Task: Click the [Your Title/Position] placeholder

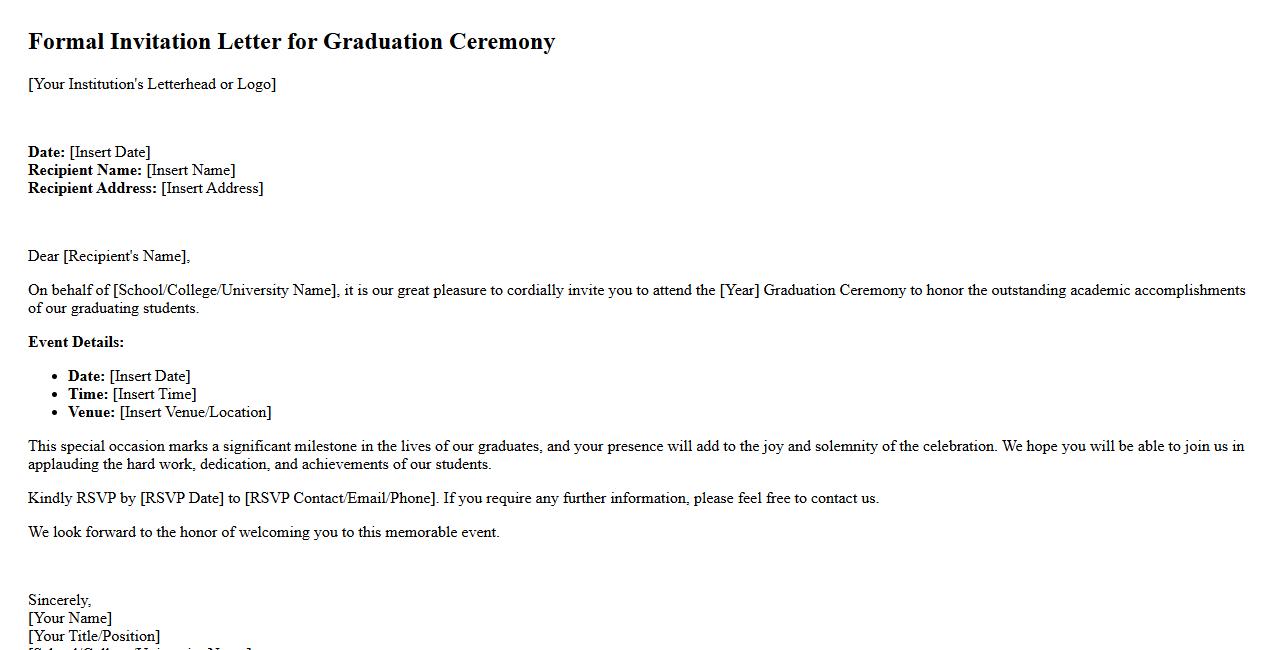Action: coord(94,636)
